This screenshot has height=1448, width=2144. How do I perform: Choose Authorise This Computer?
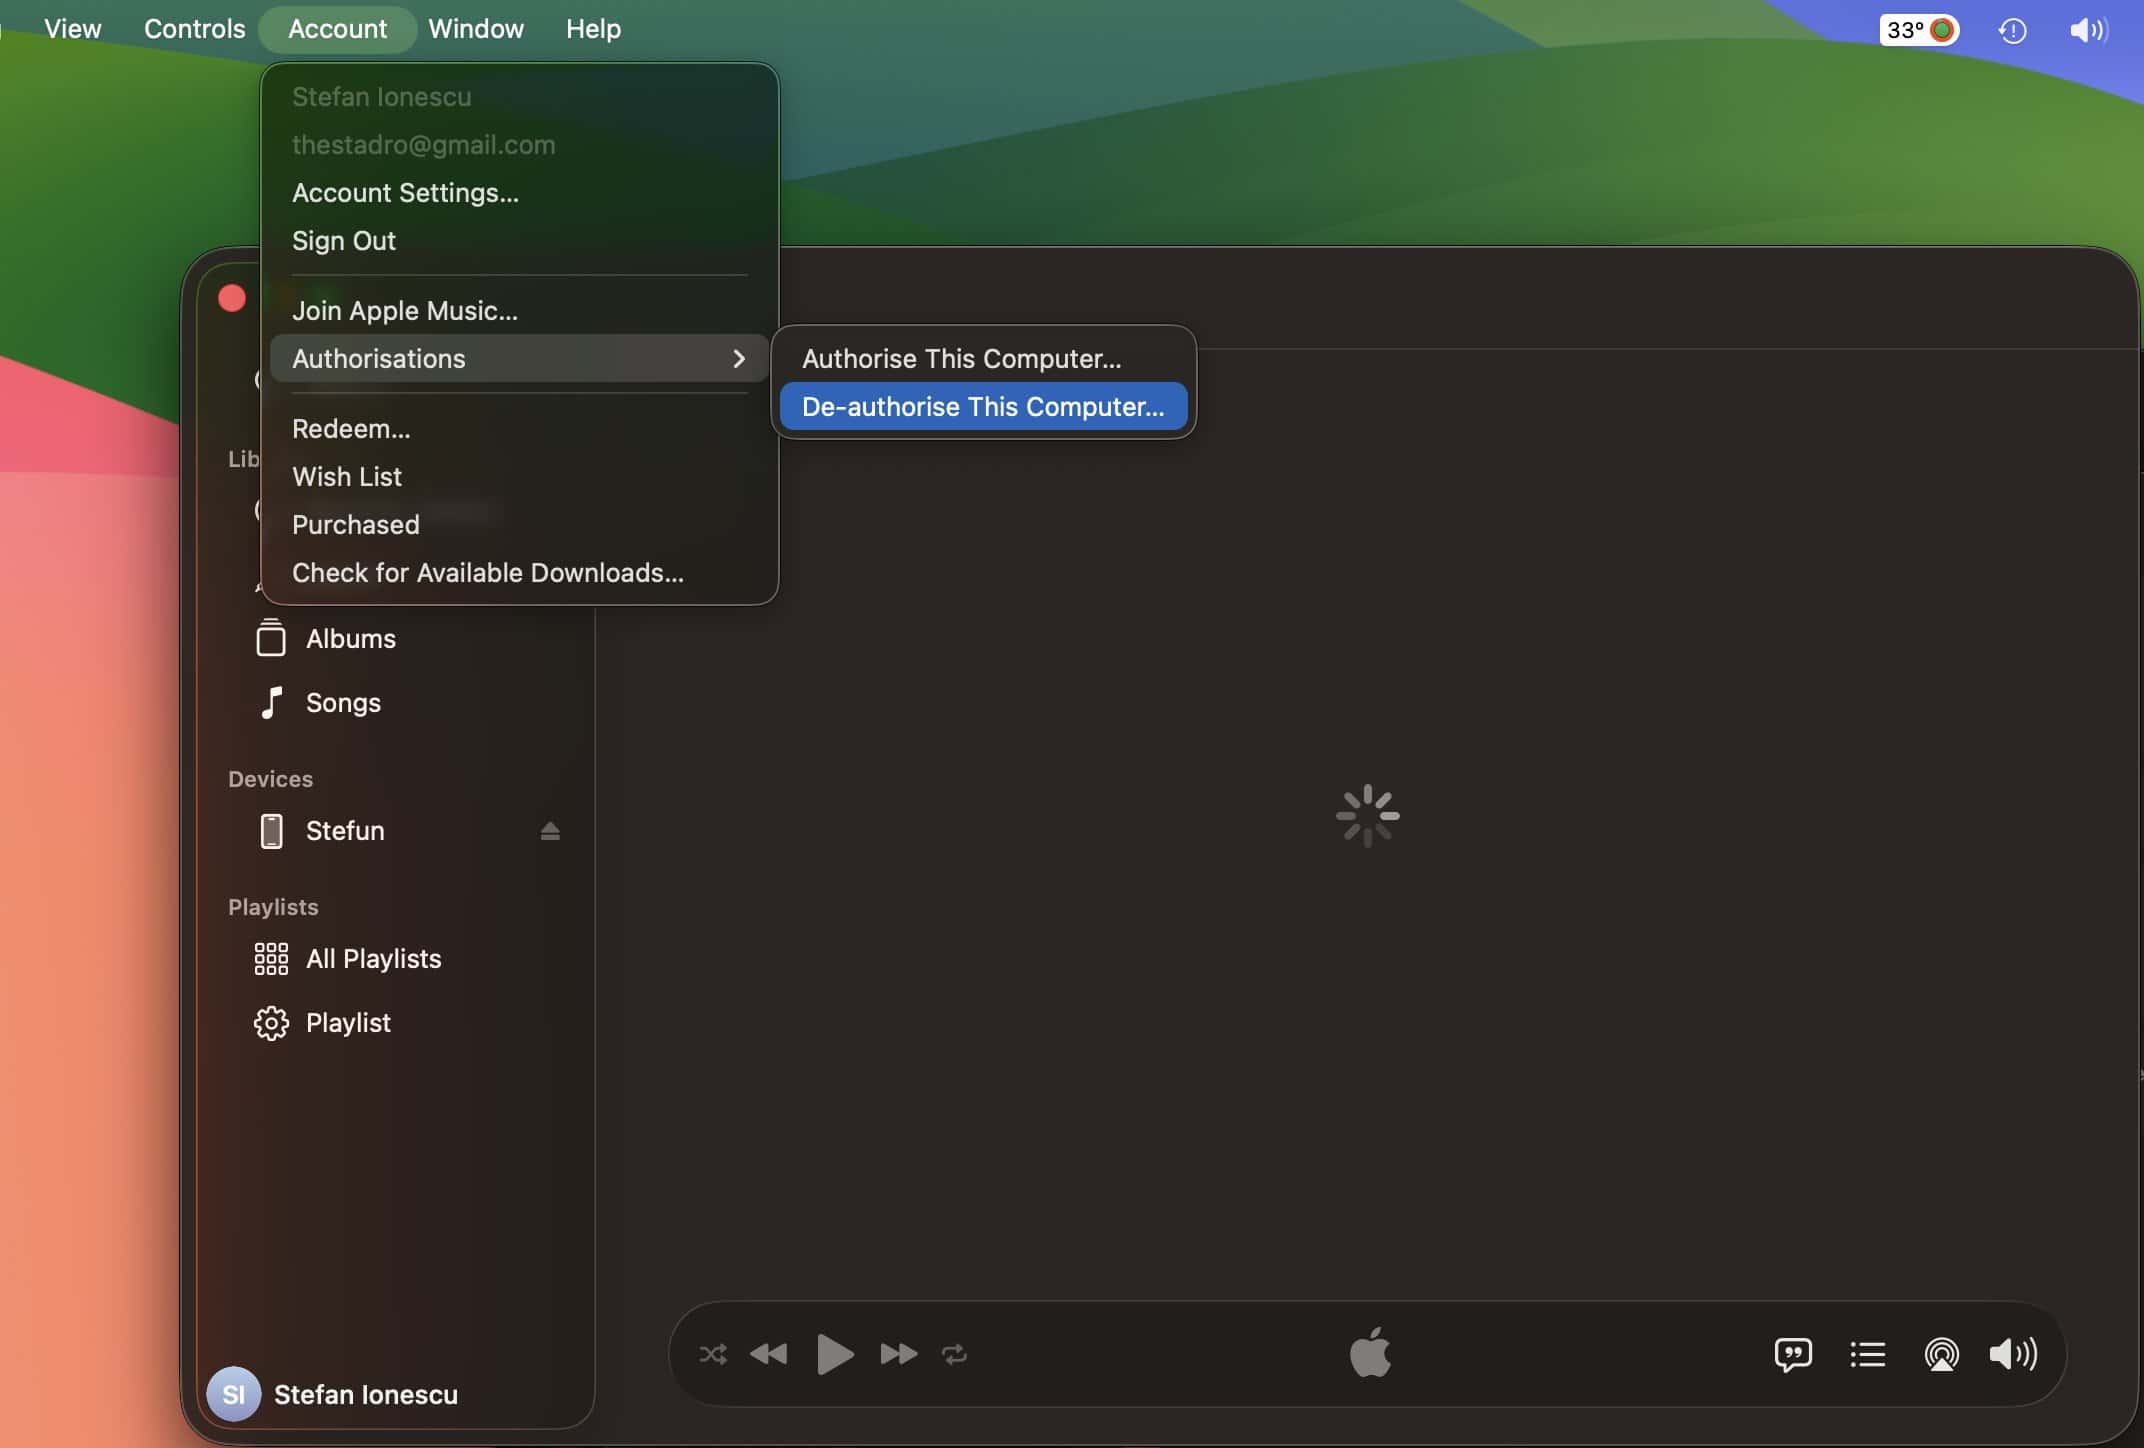960,358
